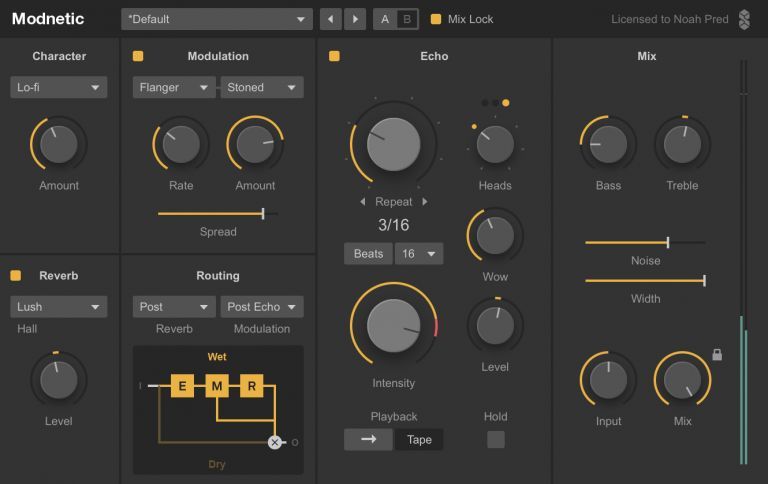Click the Repeat left arrow
This screenshot has height=484, width=768.
362,202
